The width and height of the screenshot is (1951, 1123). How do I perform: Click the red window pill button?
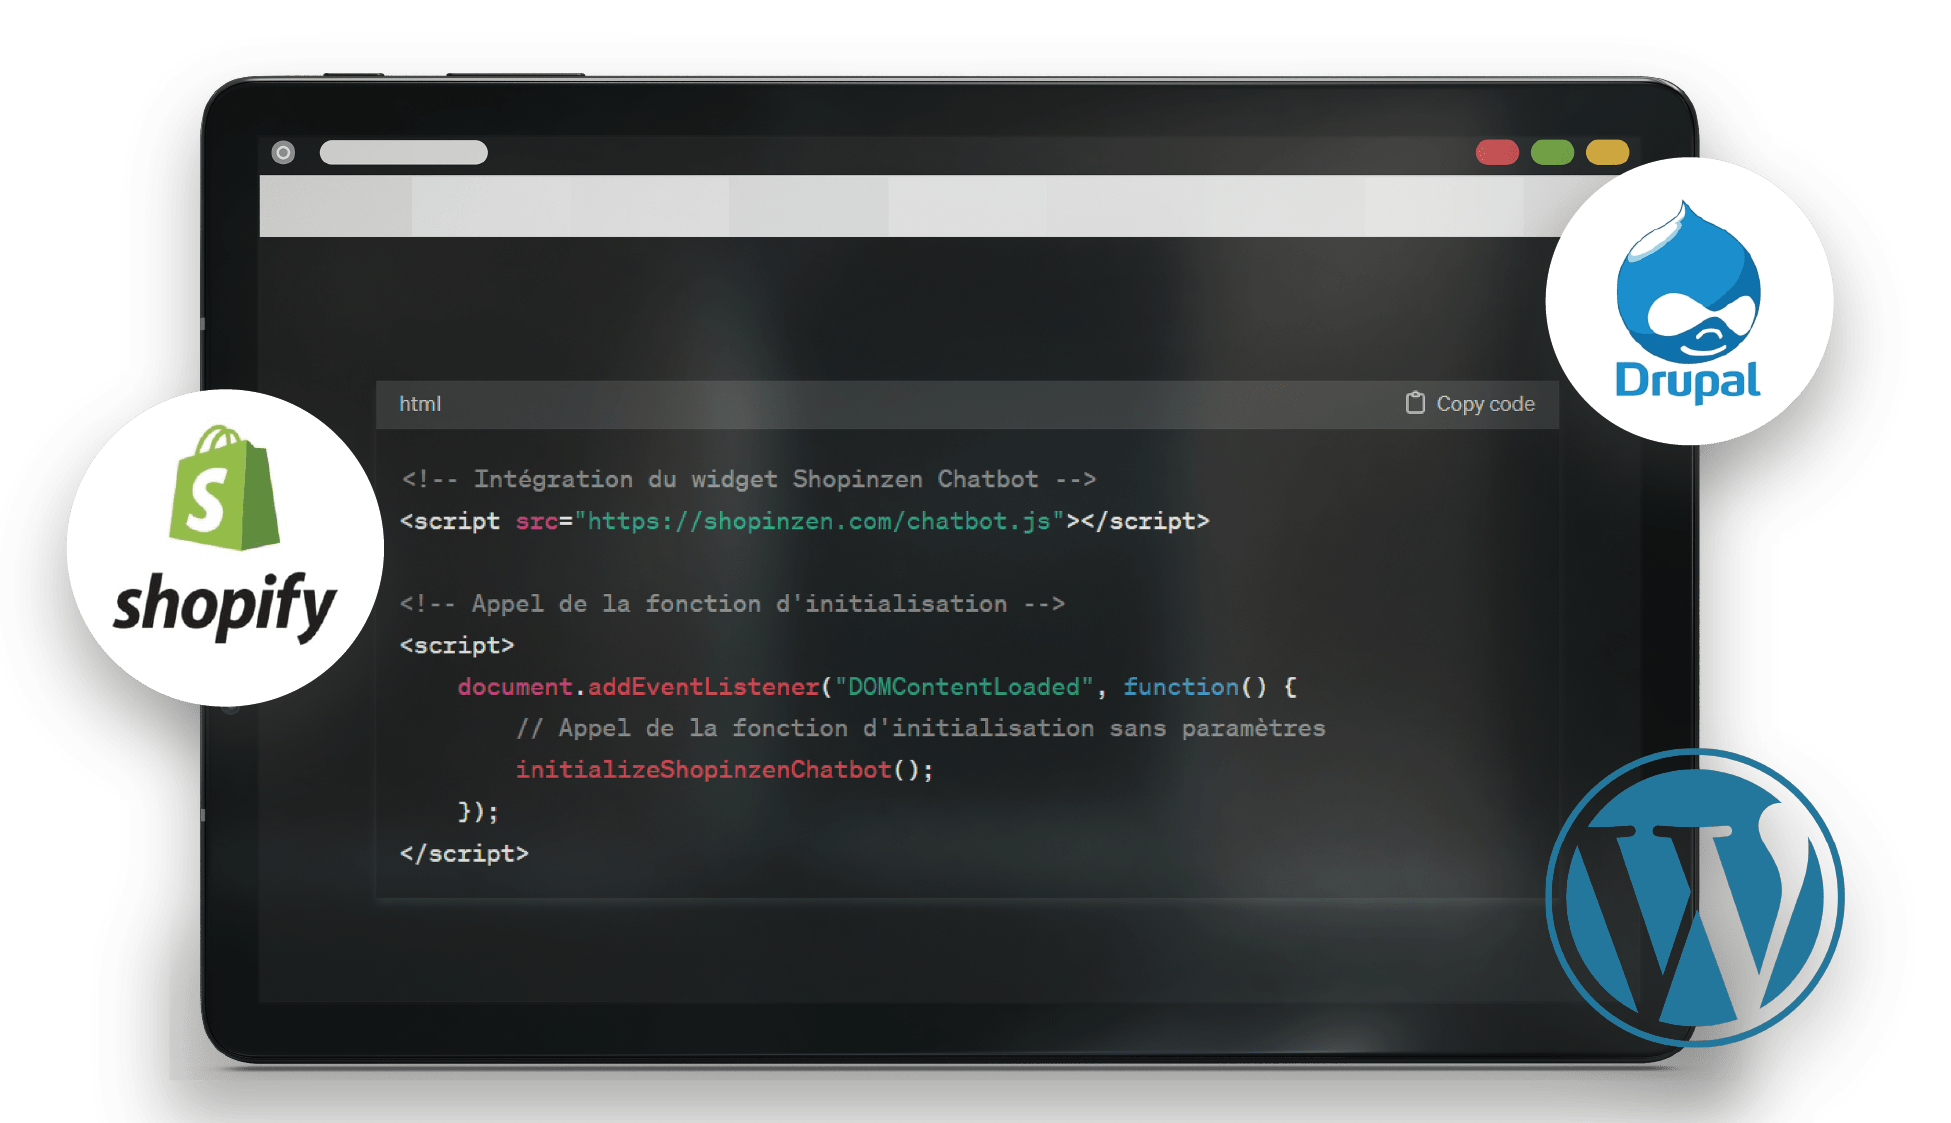coord(1497,152)
